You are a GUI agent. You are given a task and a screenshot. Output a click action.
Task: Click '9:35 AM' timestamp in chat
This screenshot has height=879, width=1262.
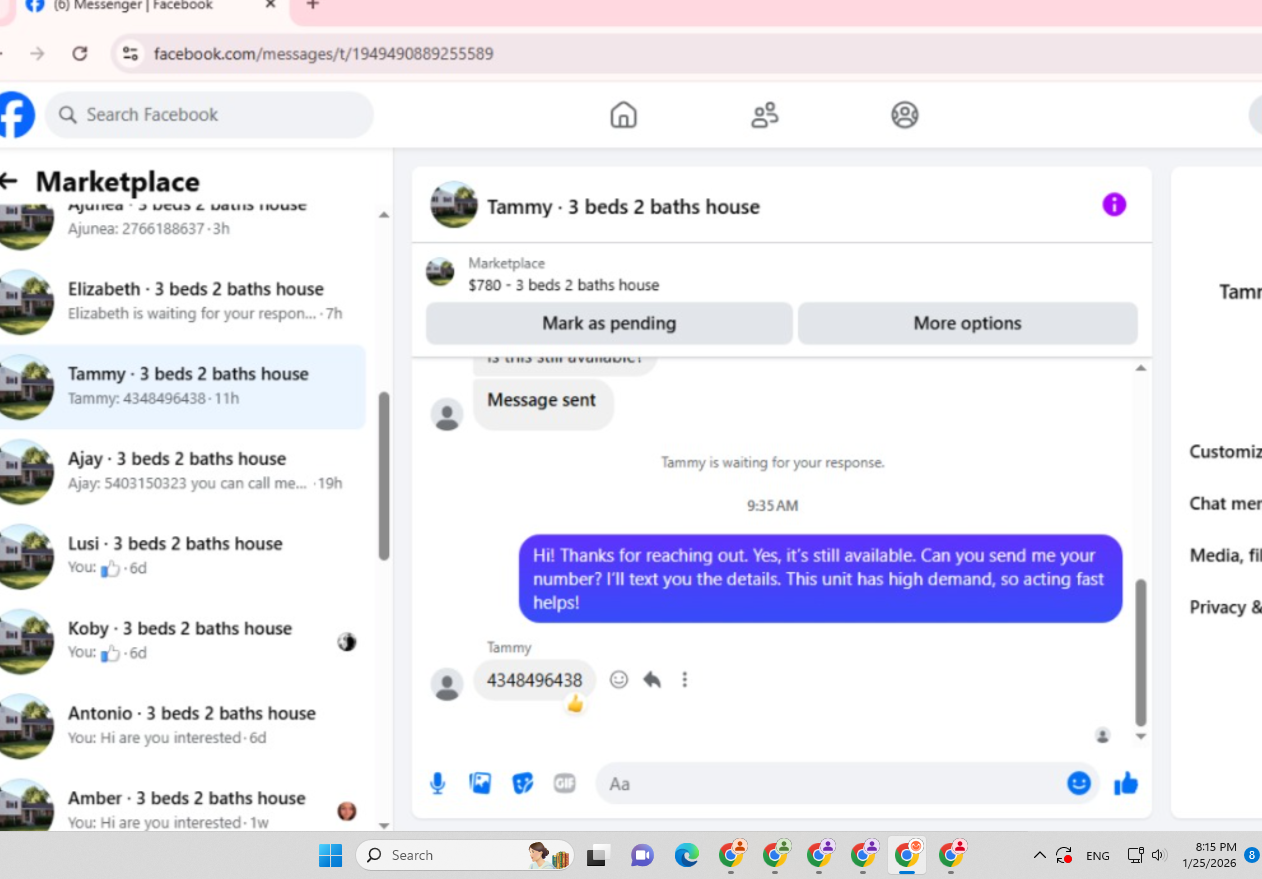tap(772, 506)
